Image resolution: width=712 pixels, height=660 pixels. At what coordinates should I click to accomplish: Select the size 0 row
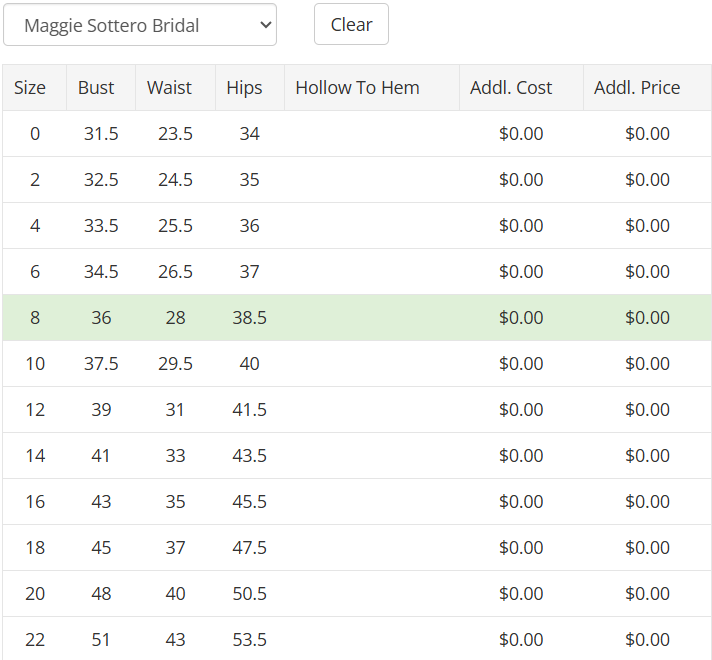point(35,134)
